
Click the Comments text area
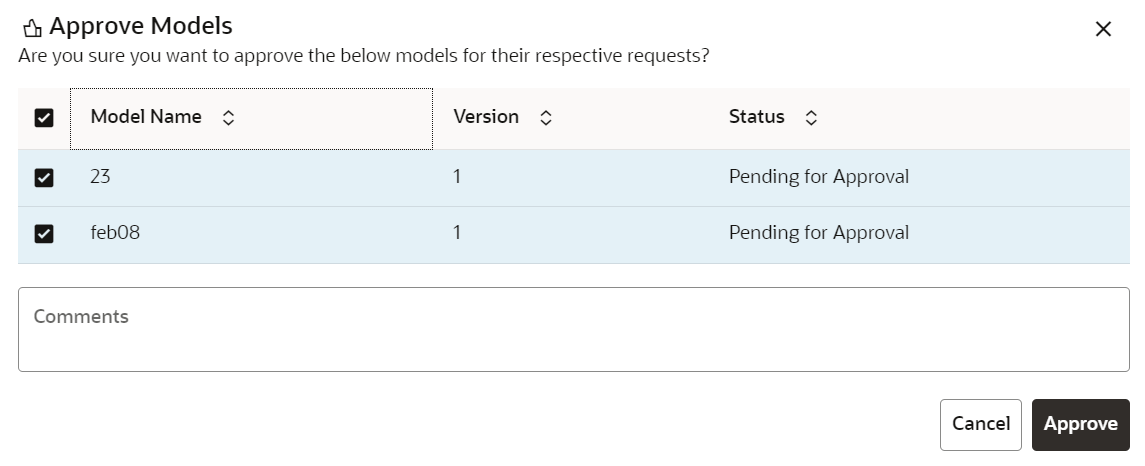573,329
